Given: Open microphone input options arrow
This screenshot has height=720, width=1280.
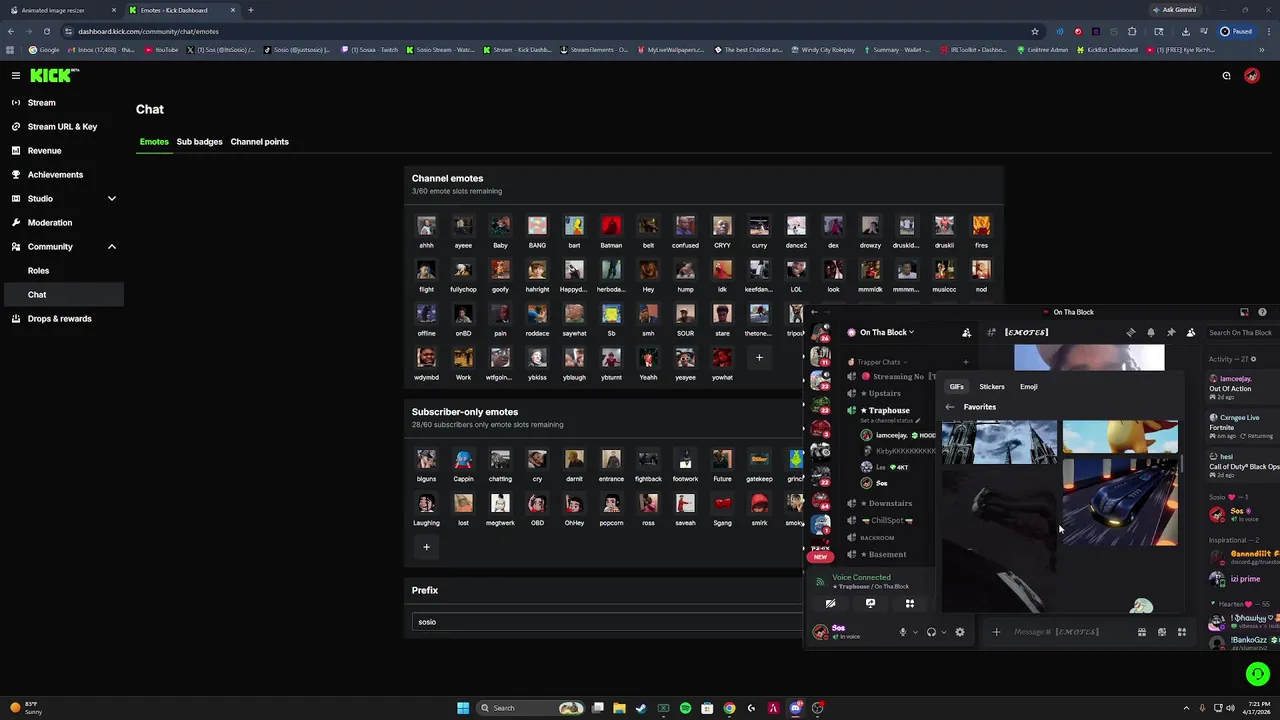Looking at the screenshot, I should (x=915, y=632).
